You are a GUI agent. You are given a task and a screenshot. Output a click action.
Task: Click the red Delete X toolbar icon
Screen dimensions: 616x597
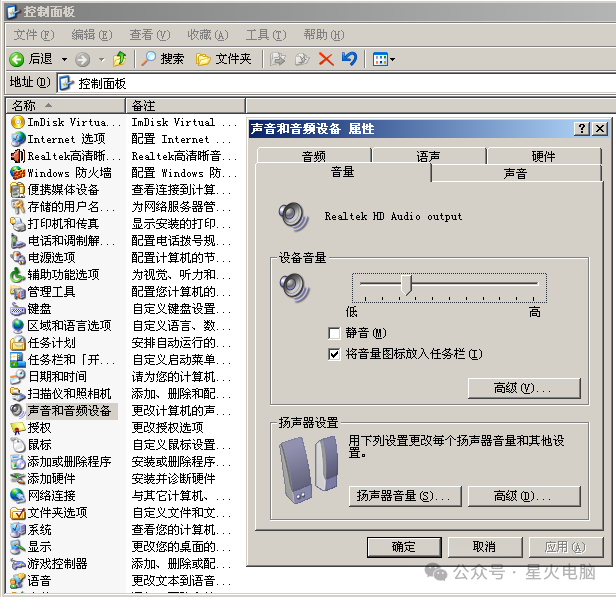click(x=325, y=59)
